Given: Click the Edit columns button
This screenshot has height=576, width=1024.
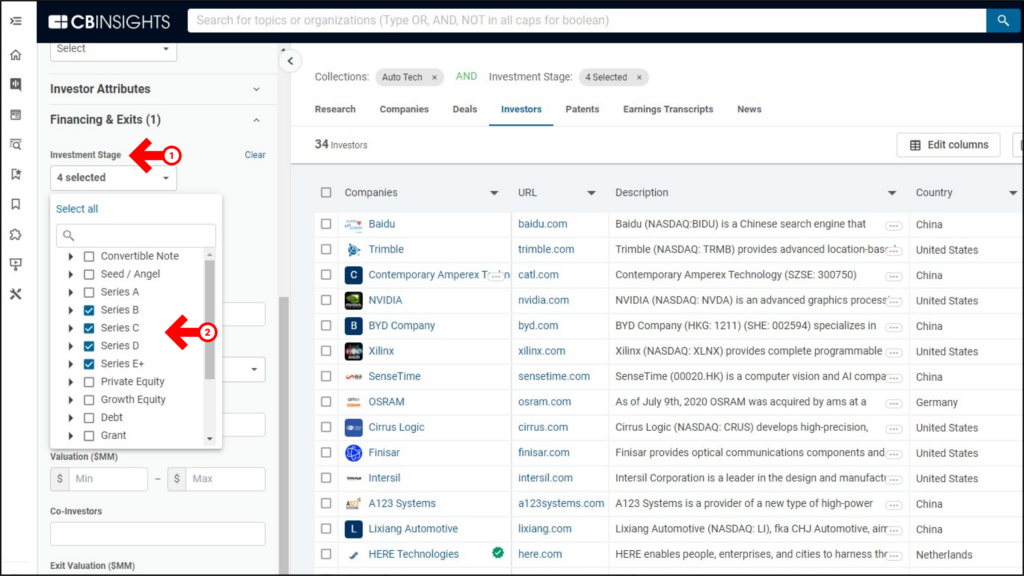Looking at the screenshot, I should [948, 145].
